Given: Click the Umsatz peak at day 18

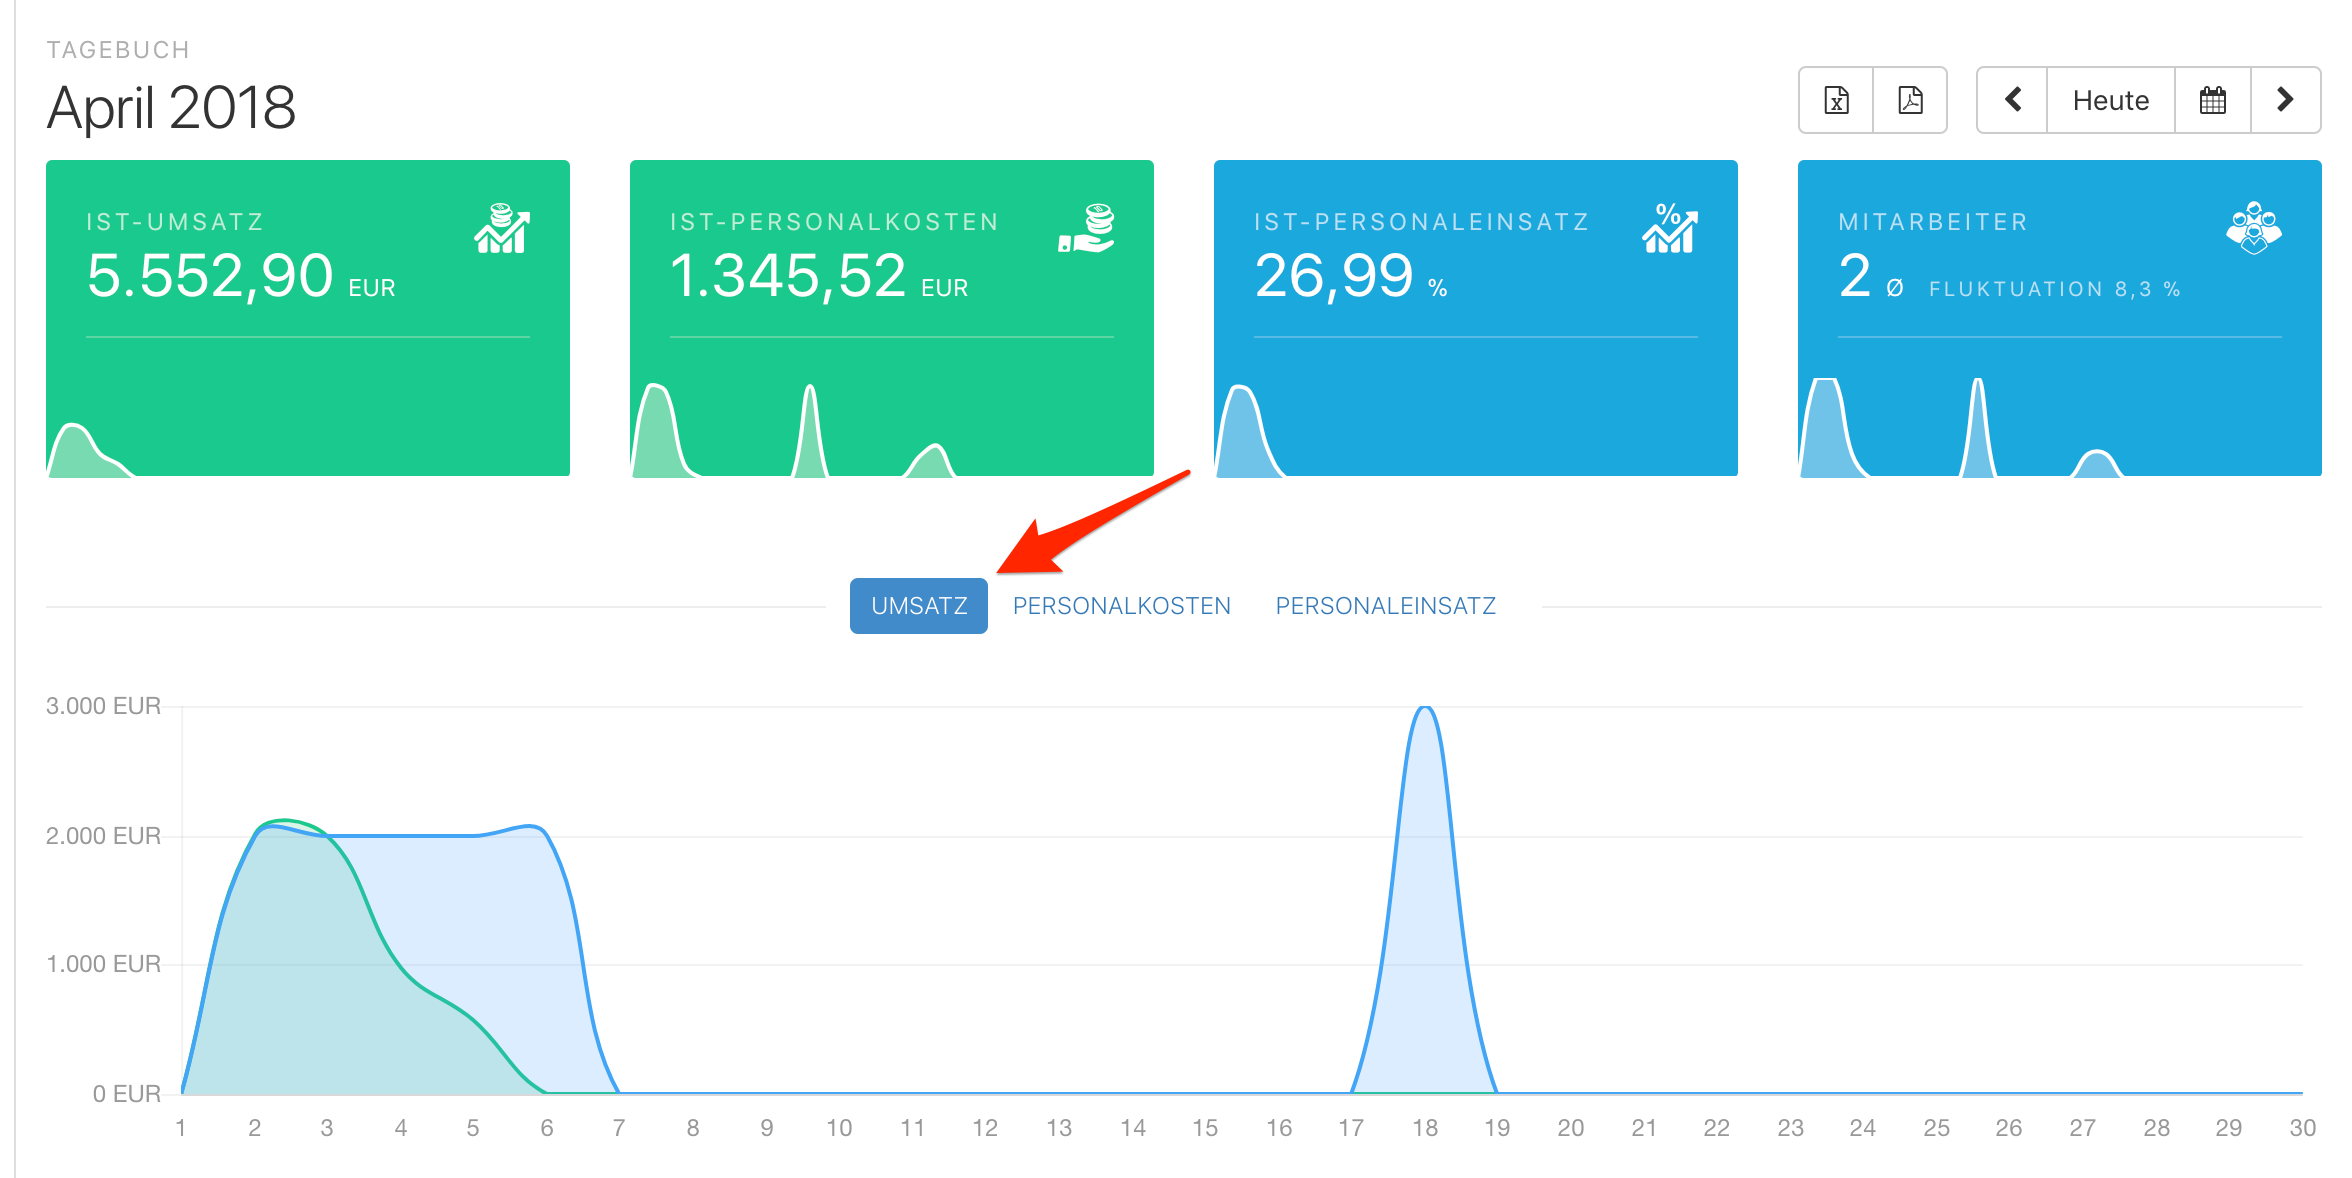Looking at the screenshot, I should click(1425, 709).
